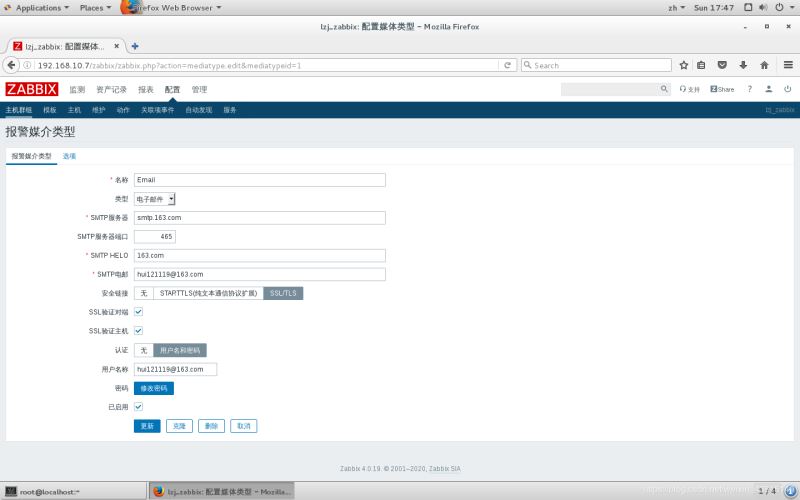Screen dimensions: 800x500
Task: Click the SMTP服务器端口 field 465
Action: coord(155,236)
